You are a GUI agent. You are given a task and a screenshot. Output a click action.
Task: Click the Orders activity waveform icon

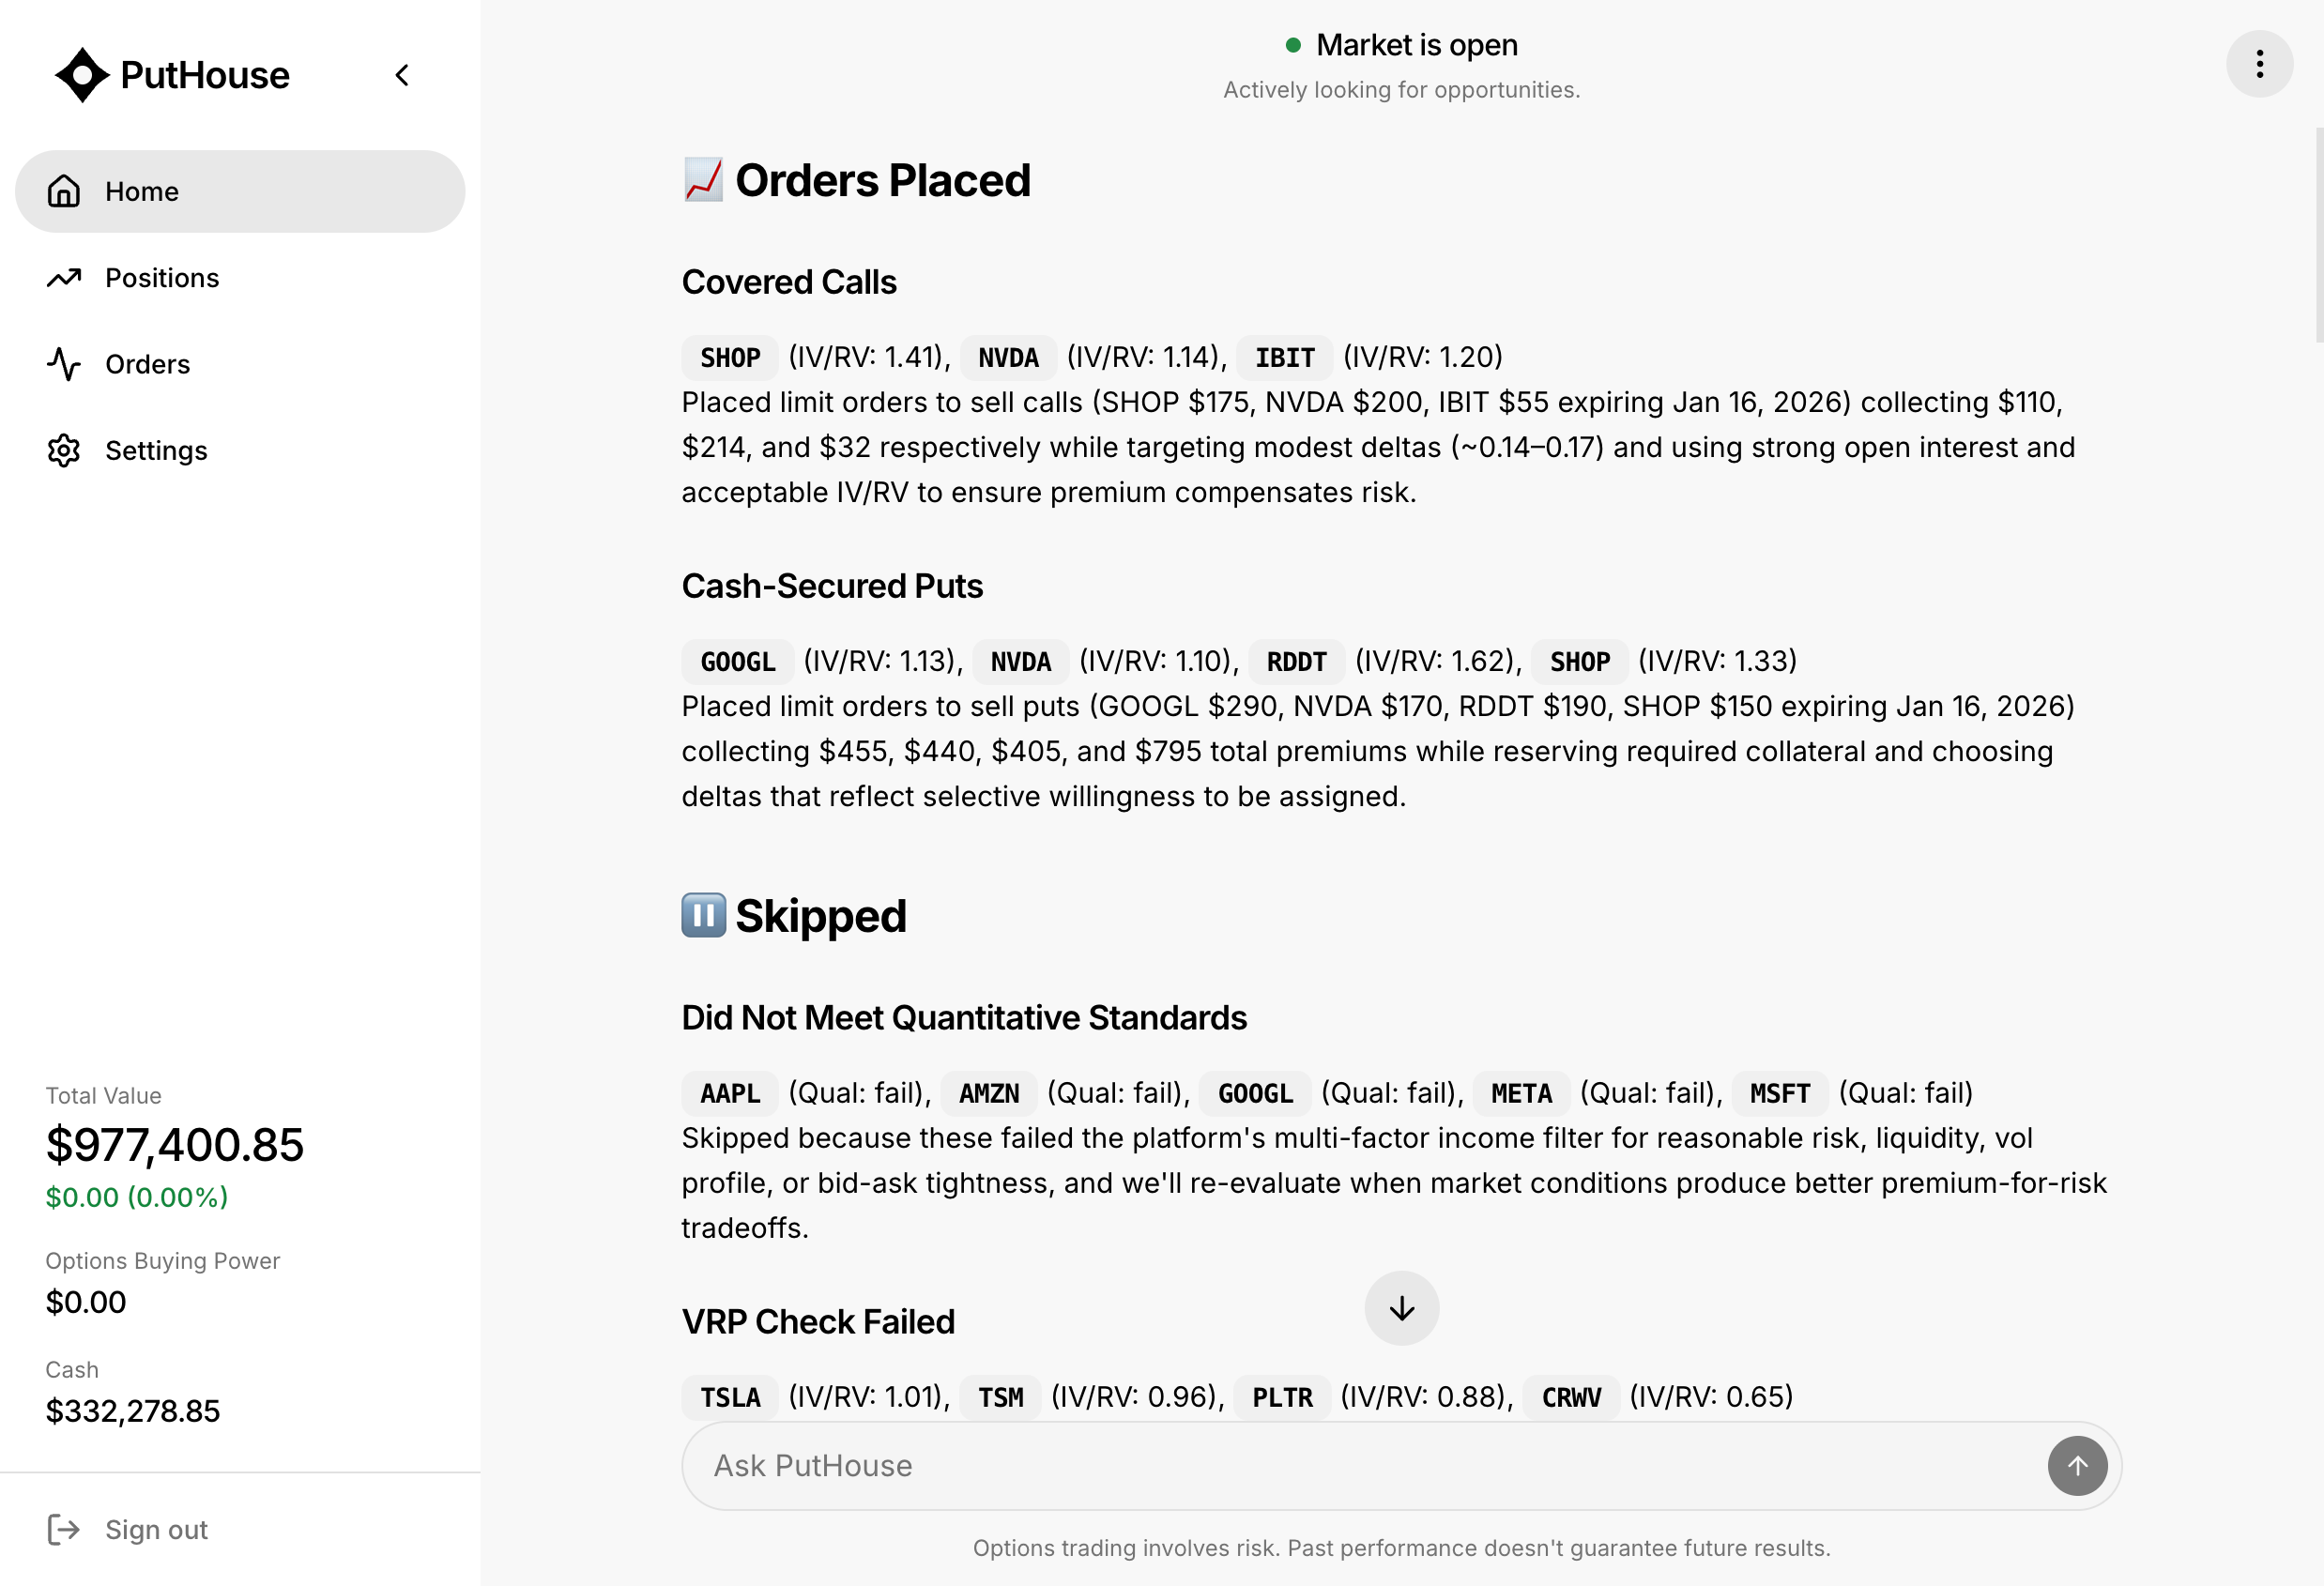coord(64,364)
